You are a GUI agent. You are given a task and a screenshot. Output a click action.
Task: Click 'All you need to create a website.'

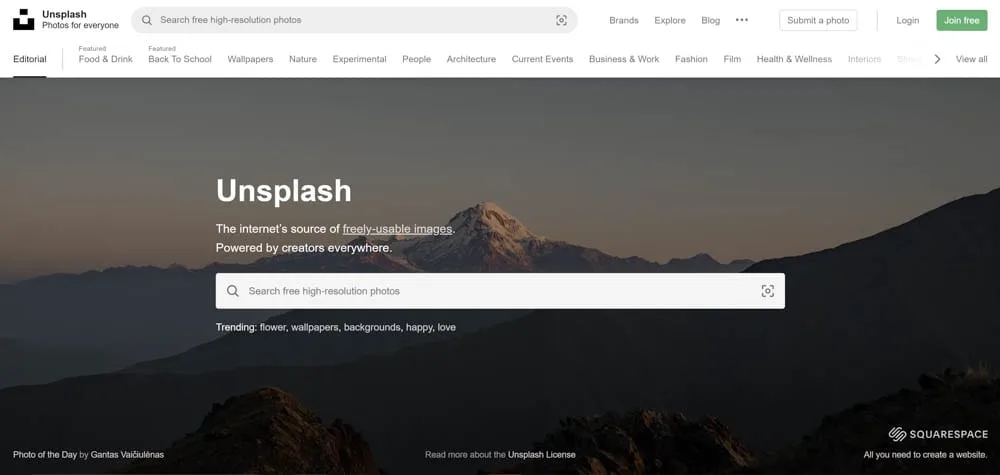click(x=925, y=455)
